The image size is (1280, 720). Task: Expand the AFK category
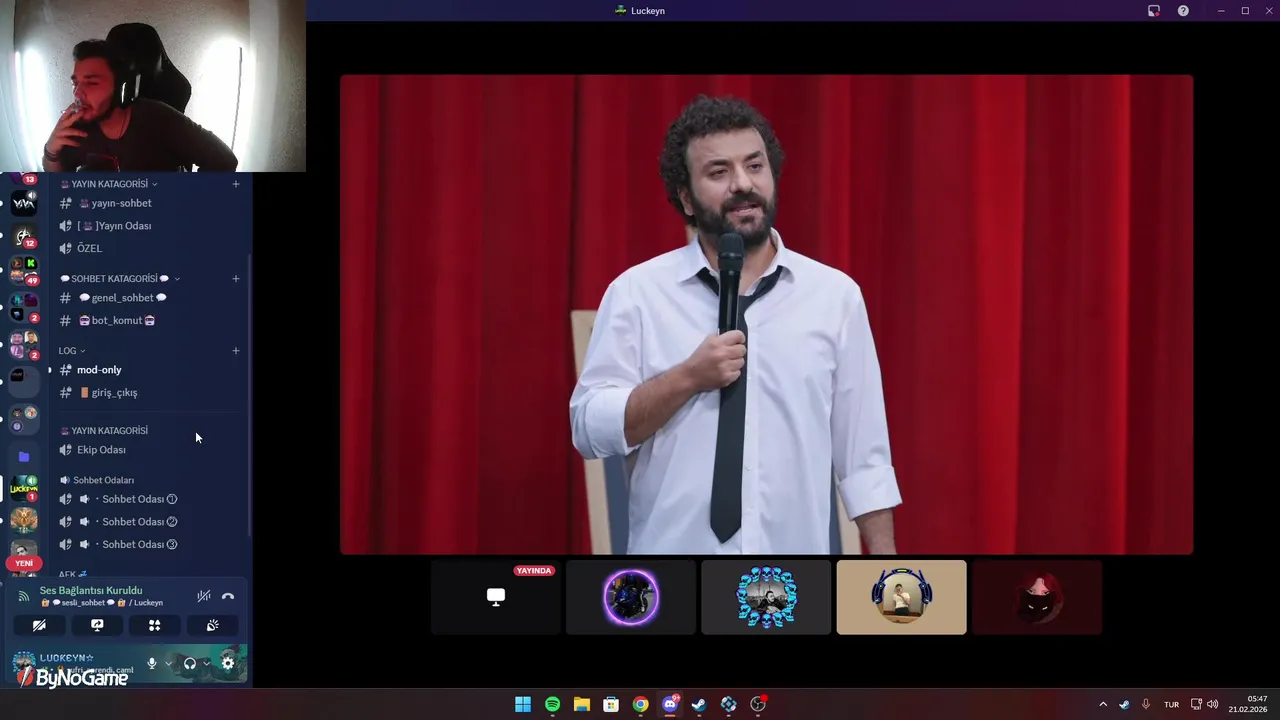[x=73, y=575]
